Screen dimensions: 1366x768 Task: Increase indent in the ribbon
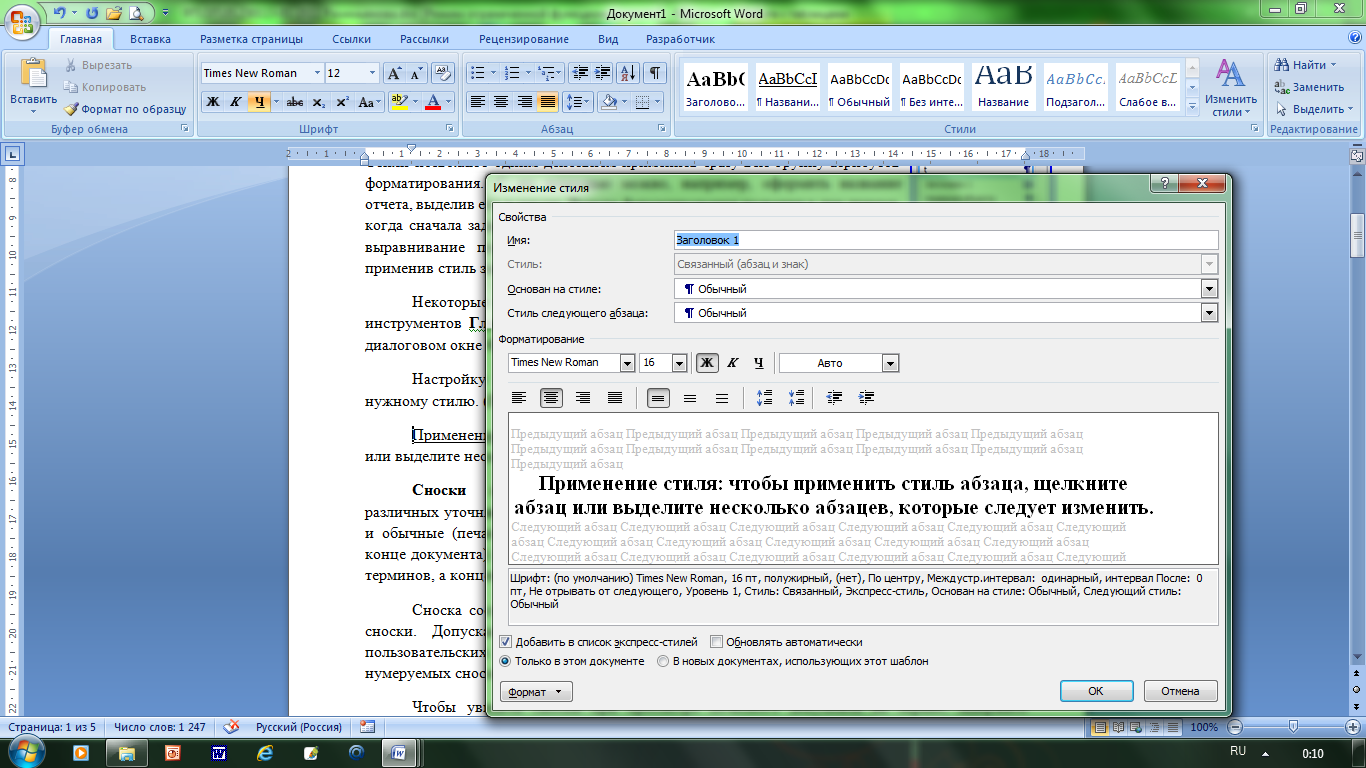coord(602,73)
